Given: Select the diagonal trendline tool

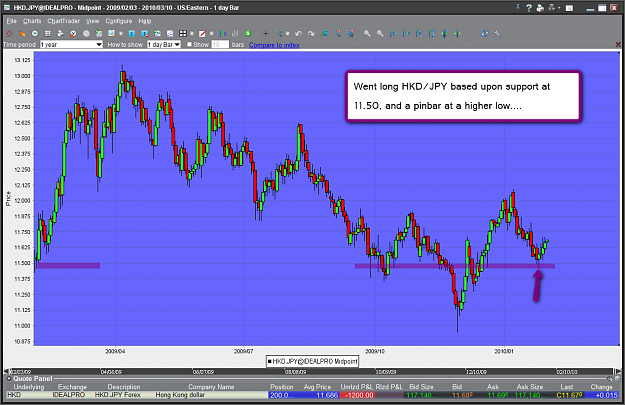Looking at the screenshot, I should click(279, 34).
